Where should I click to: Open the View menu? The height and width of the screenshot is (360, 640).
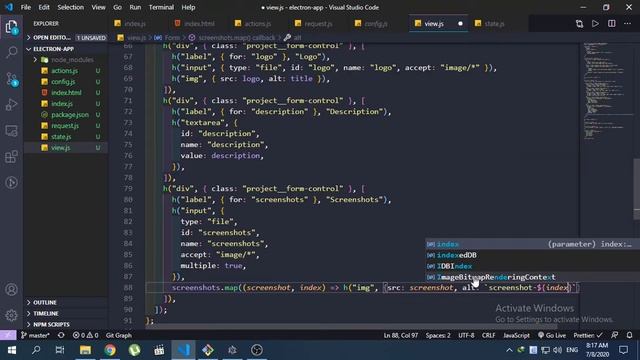(x=98, y=7)
